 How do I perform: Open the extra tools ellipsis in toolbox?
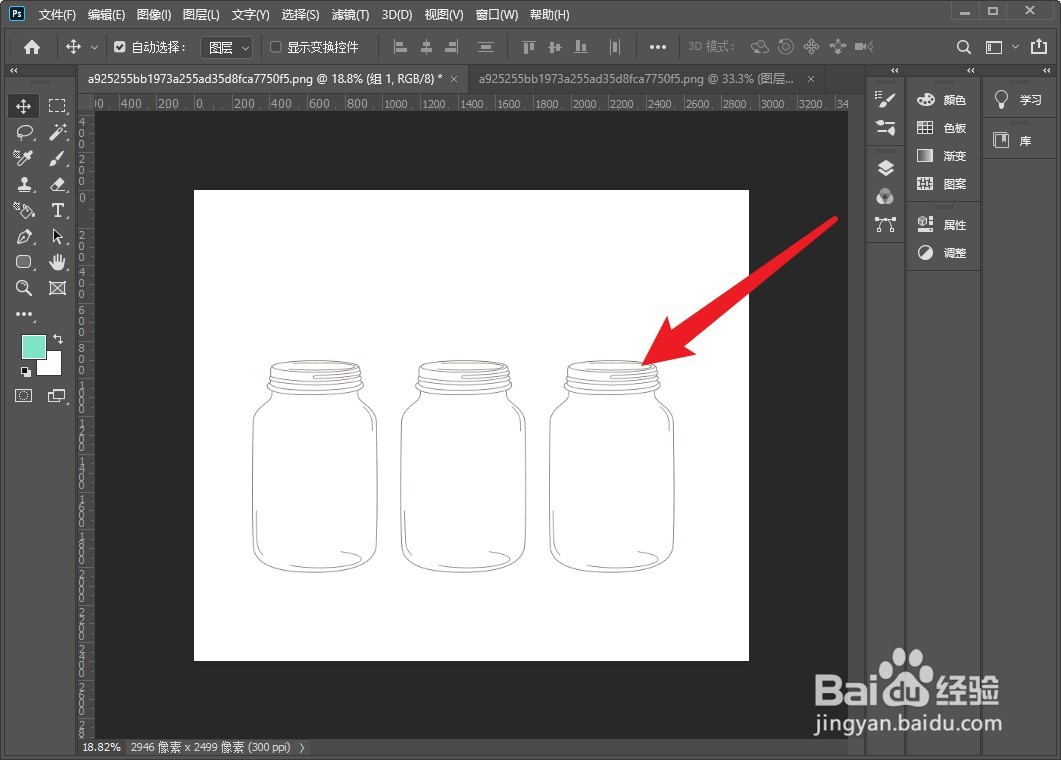coord(24,314)
